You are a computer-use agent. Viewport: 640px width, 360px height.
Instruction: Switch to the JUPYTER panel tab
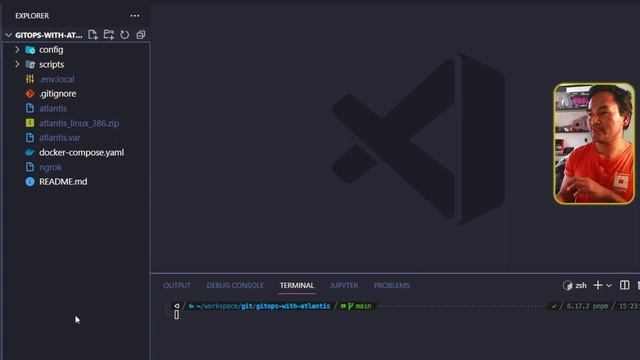344,285
